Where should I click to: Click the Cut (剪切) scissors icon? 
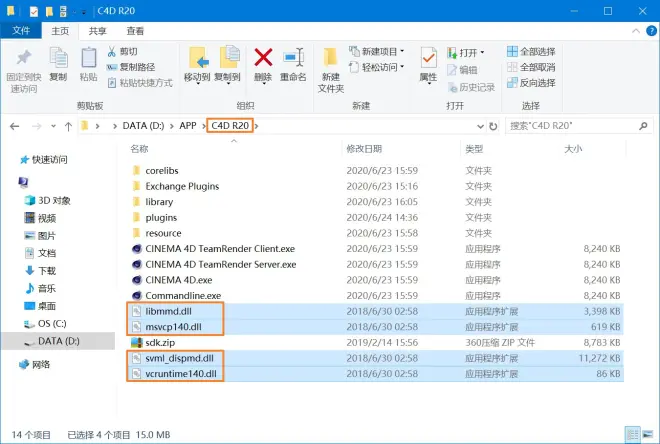[112, 51]
